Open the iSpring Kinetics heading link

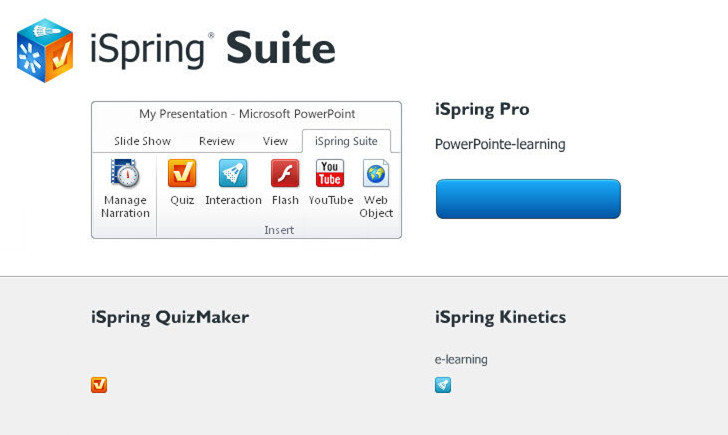pyautogui.click(x=500, y=317)
